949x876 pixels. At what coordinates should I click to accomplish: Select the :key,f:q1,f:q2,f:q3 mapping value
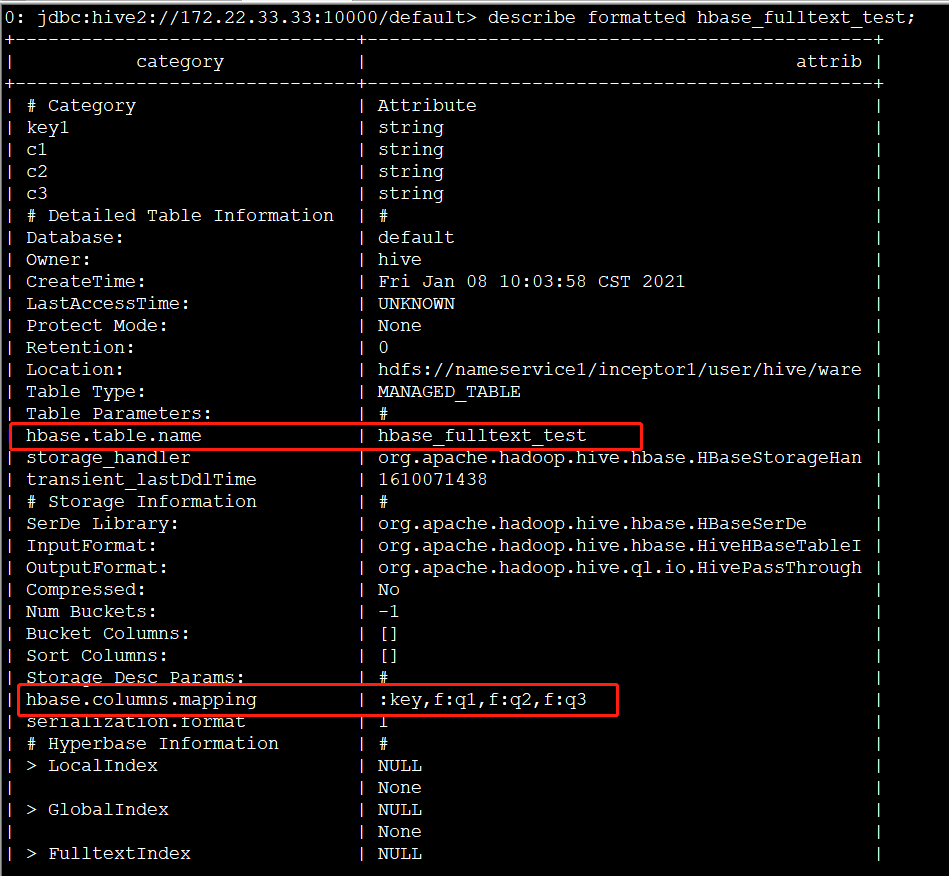click(482, 700)
